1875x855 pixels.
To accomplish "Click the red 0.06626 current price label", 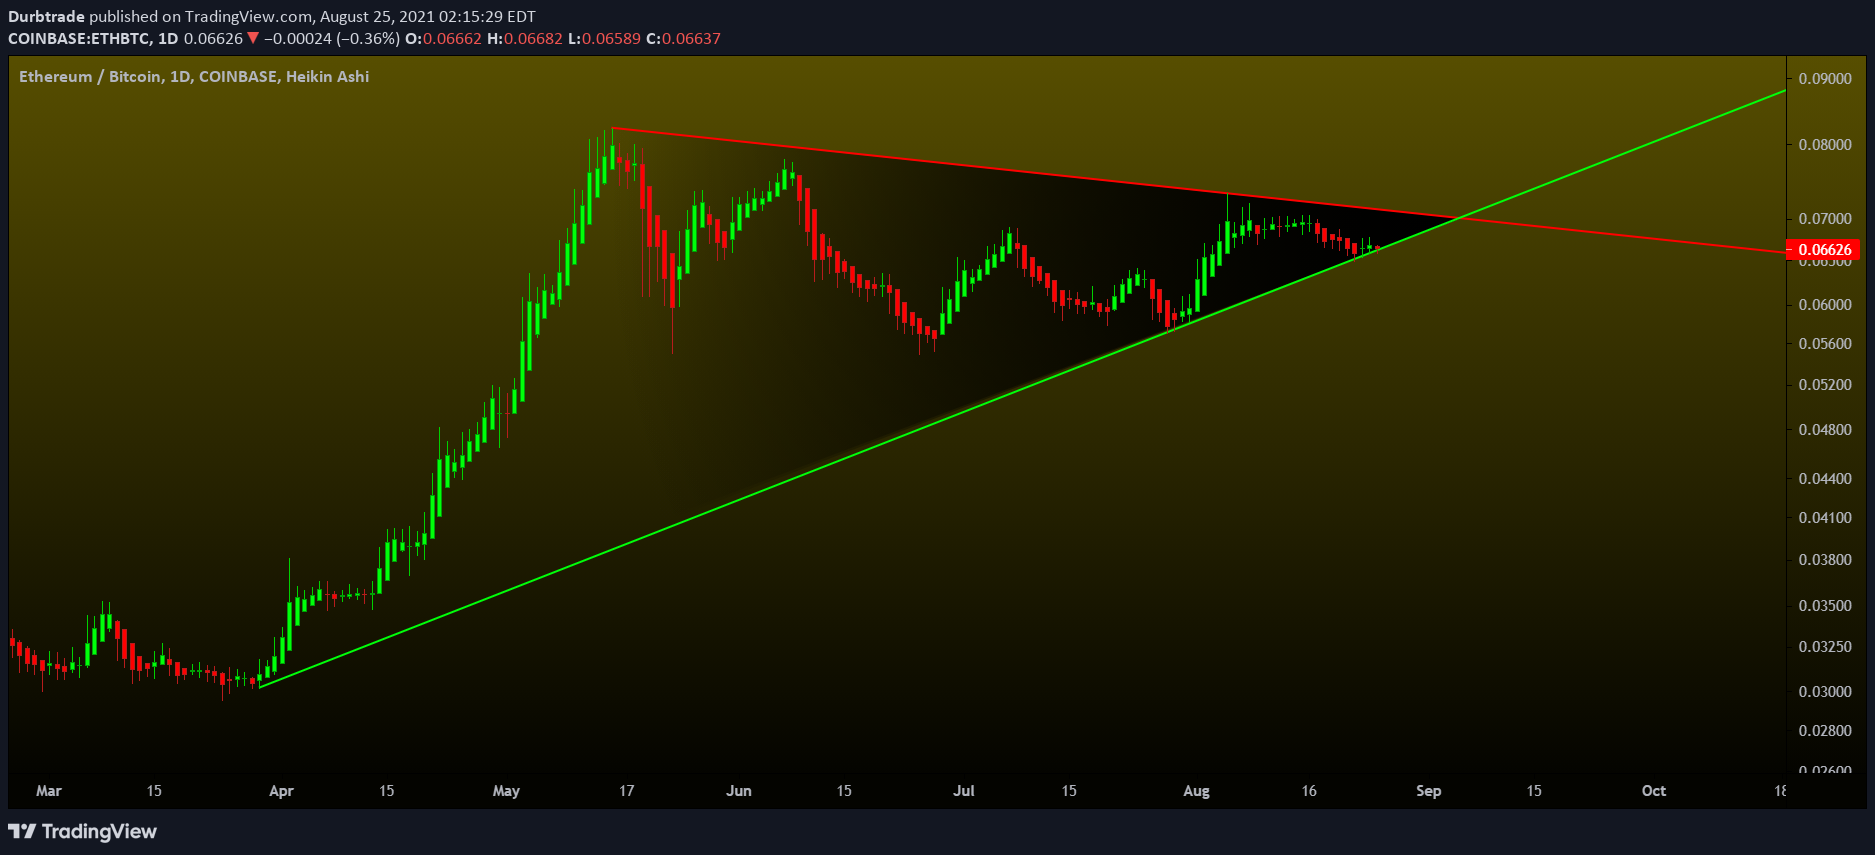I will [1823, 250].
